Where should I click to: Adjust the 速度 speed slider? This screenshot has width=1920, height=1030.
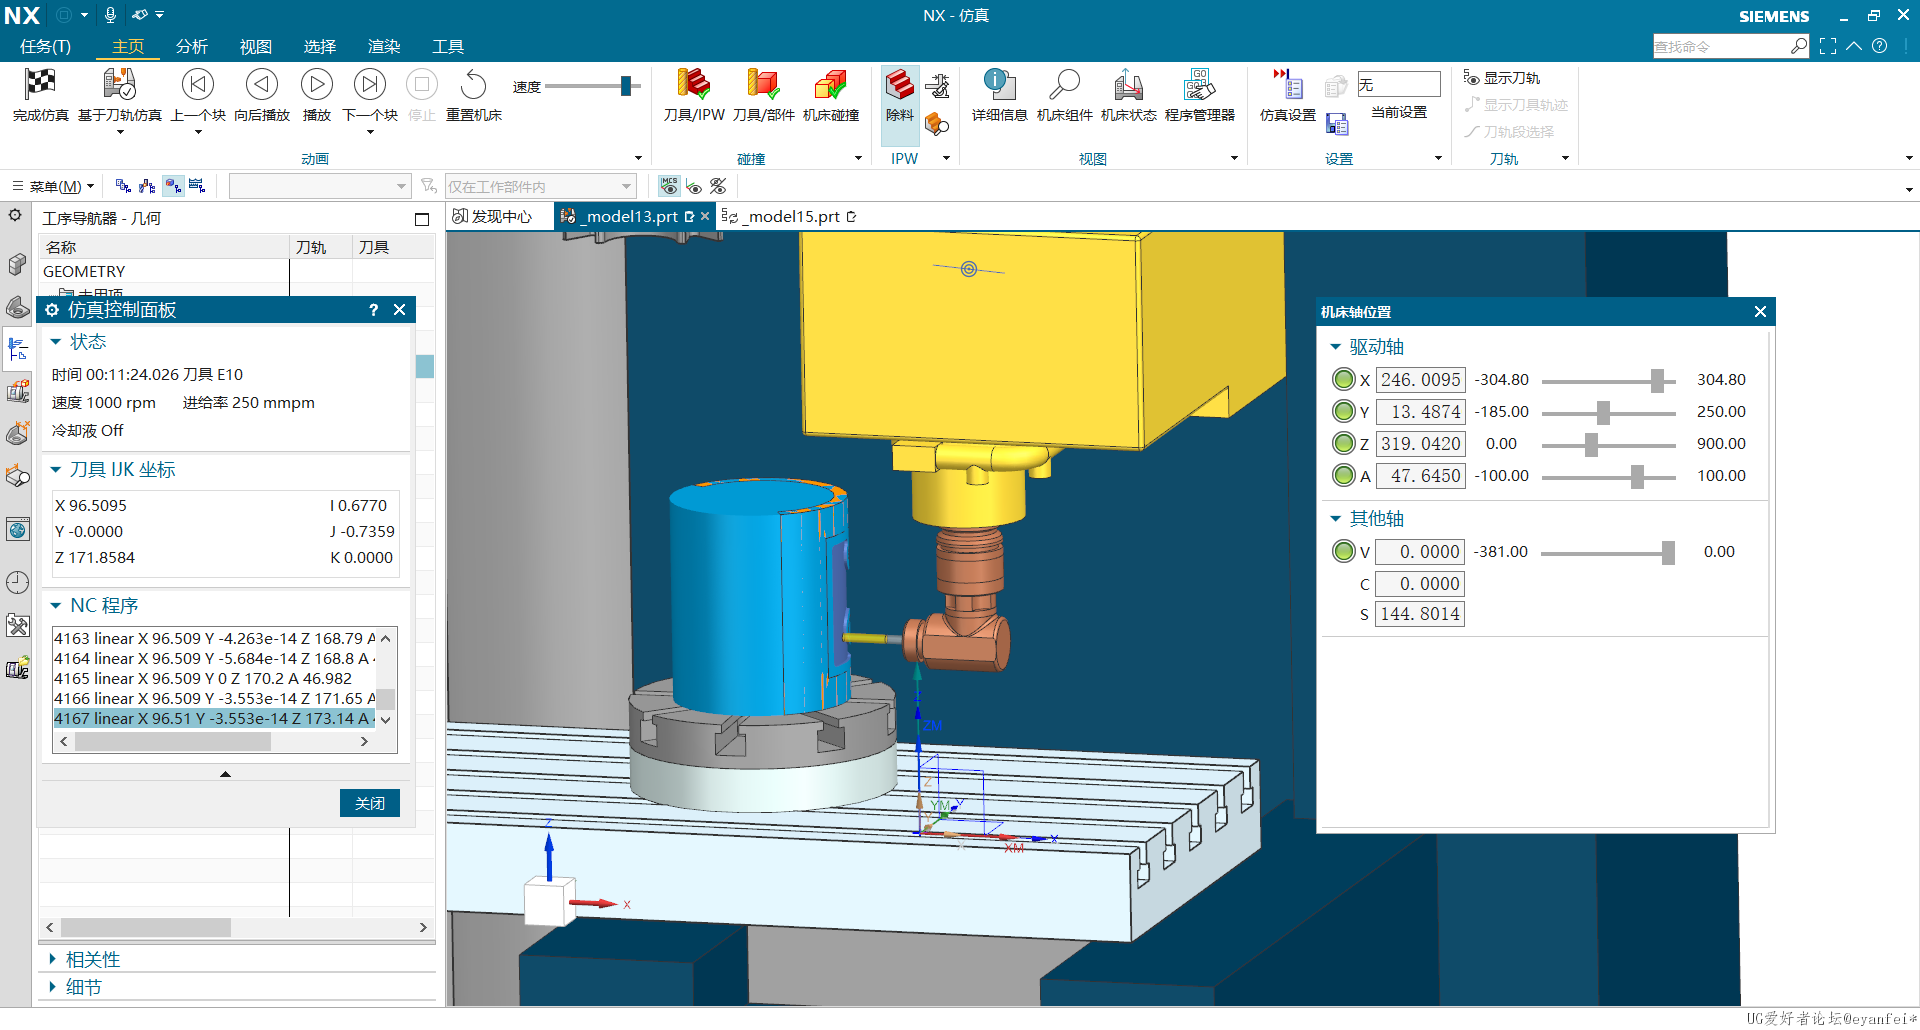[626, 86]
